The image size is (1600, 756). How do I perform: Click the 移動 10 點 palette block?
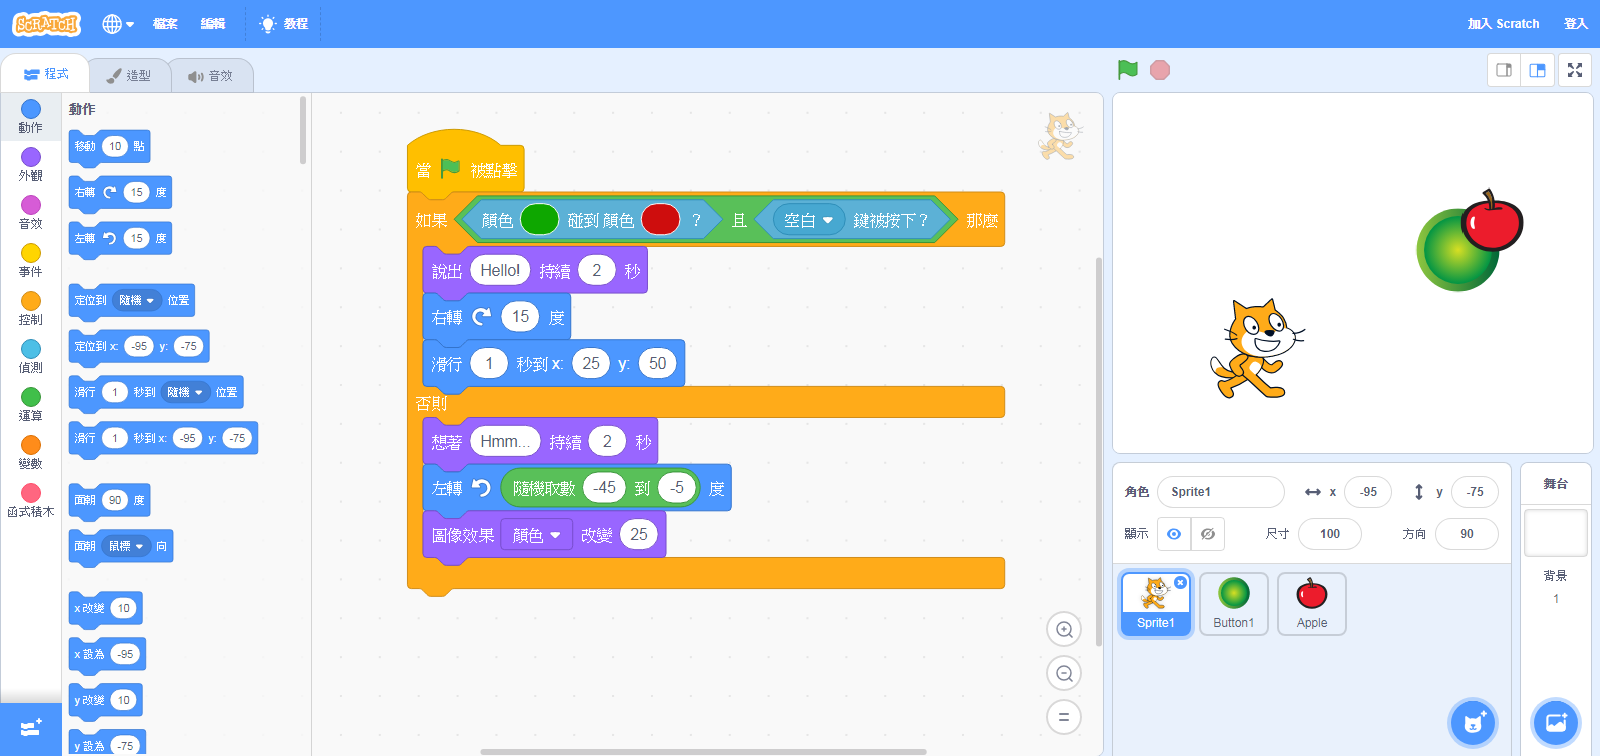pyautogui.click(x=109, y=146)
